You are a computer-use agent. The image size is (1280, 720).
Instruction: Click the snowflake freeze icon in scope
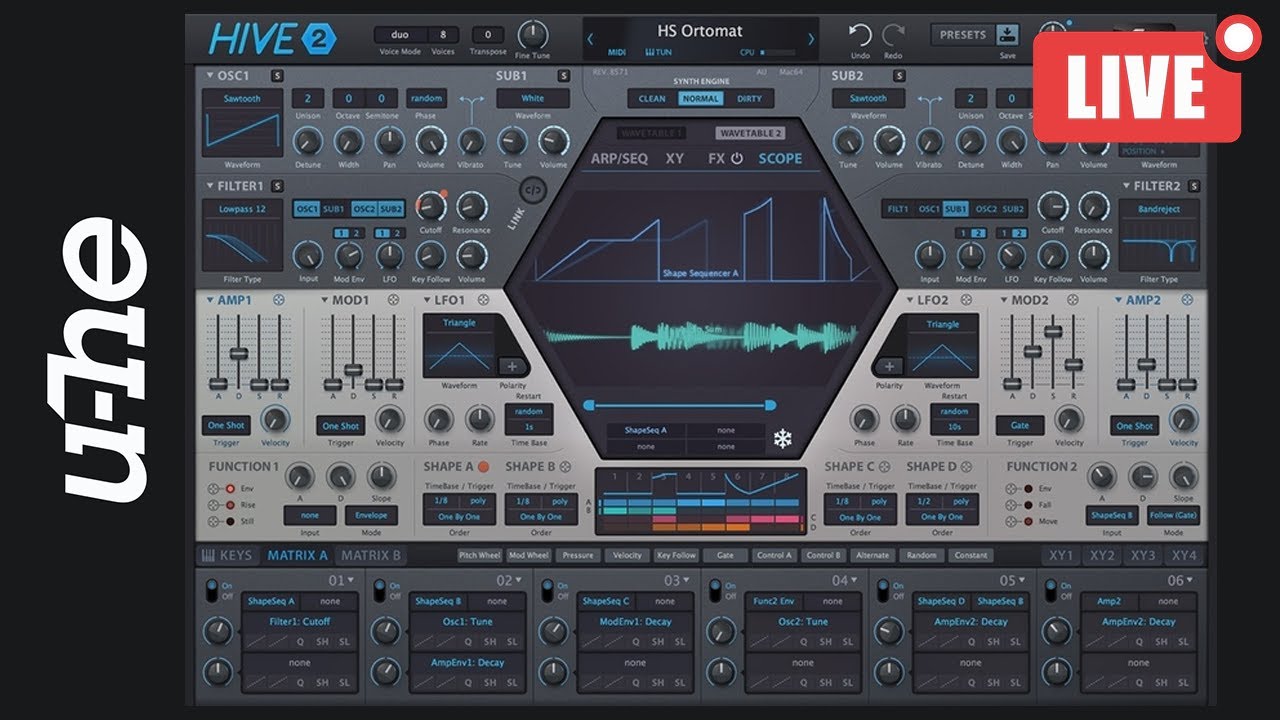[782, 438]
